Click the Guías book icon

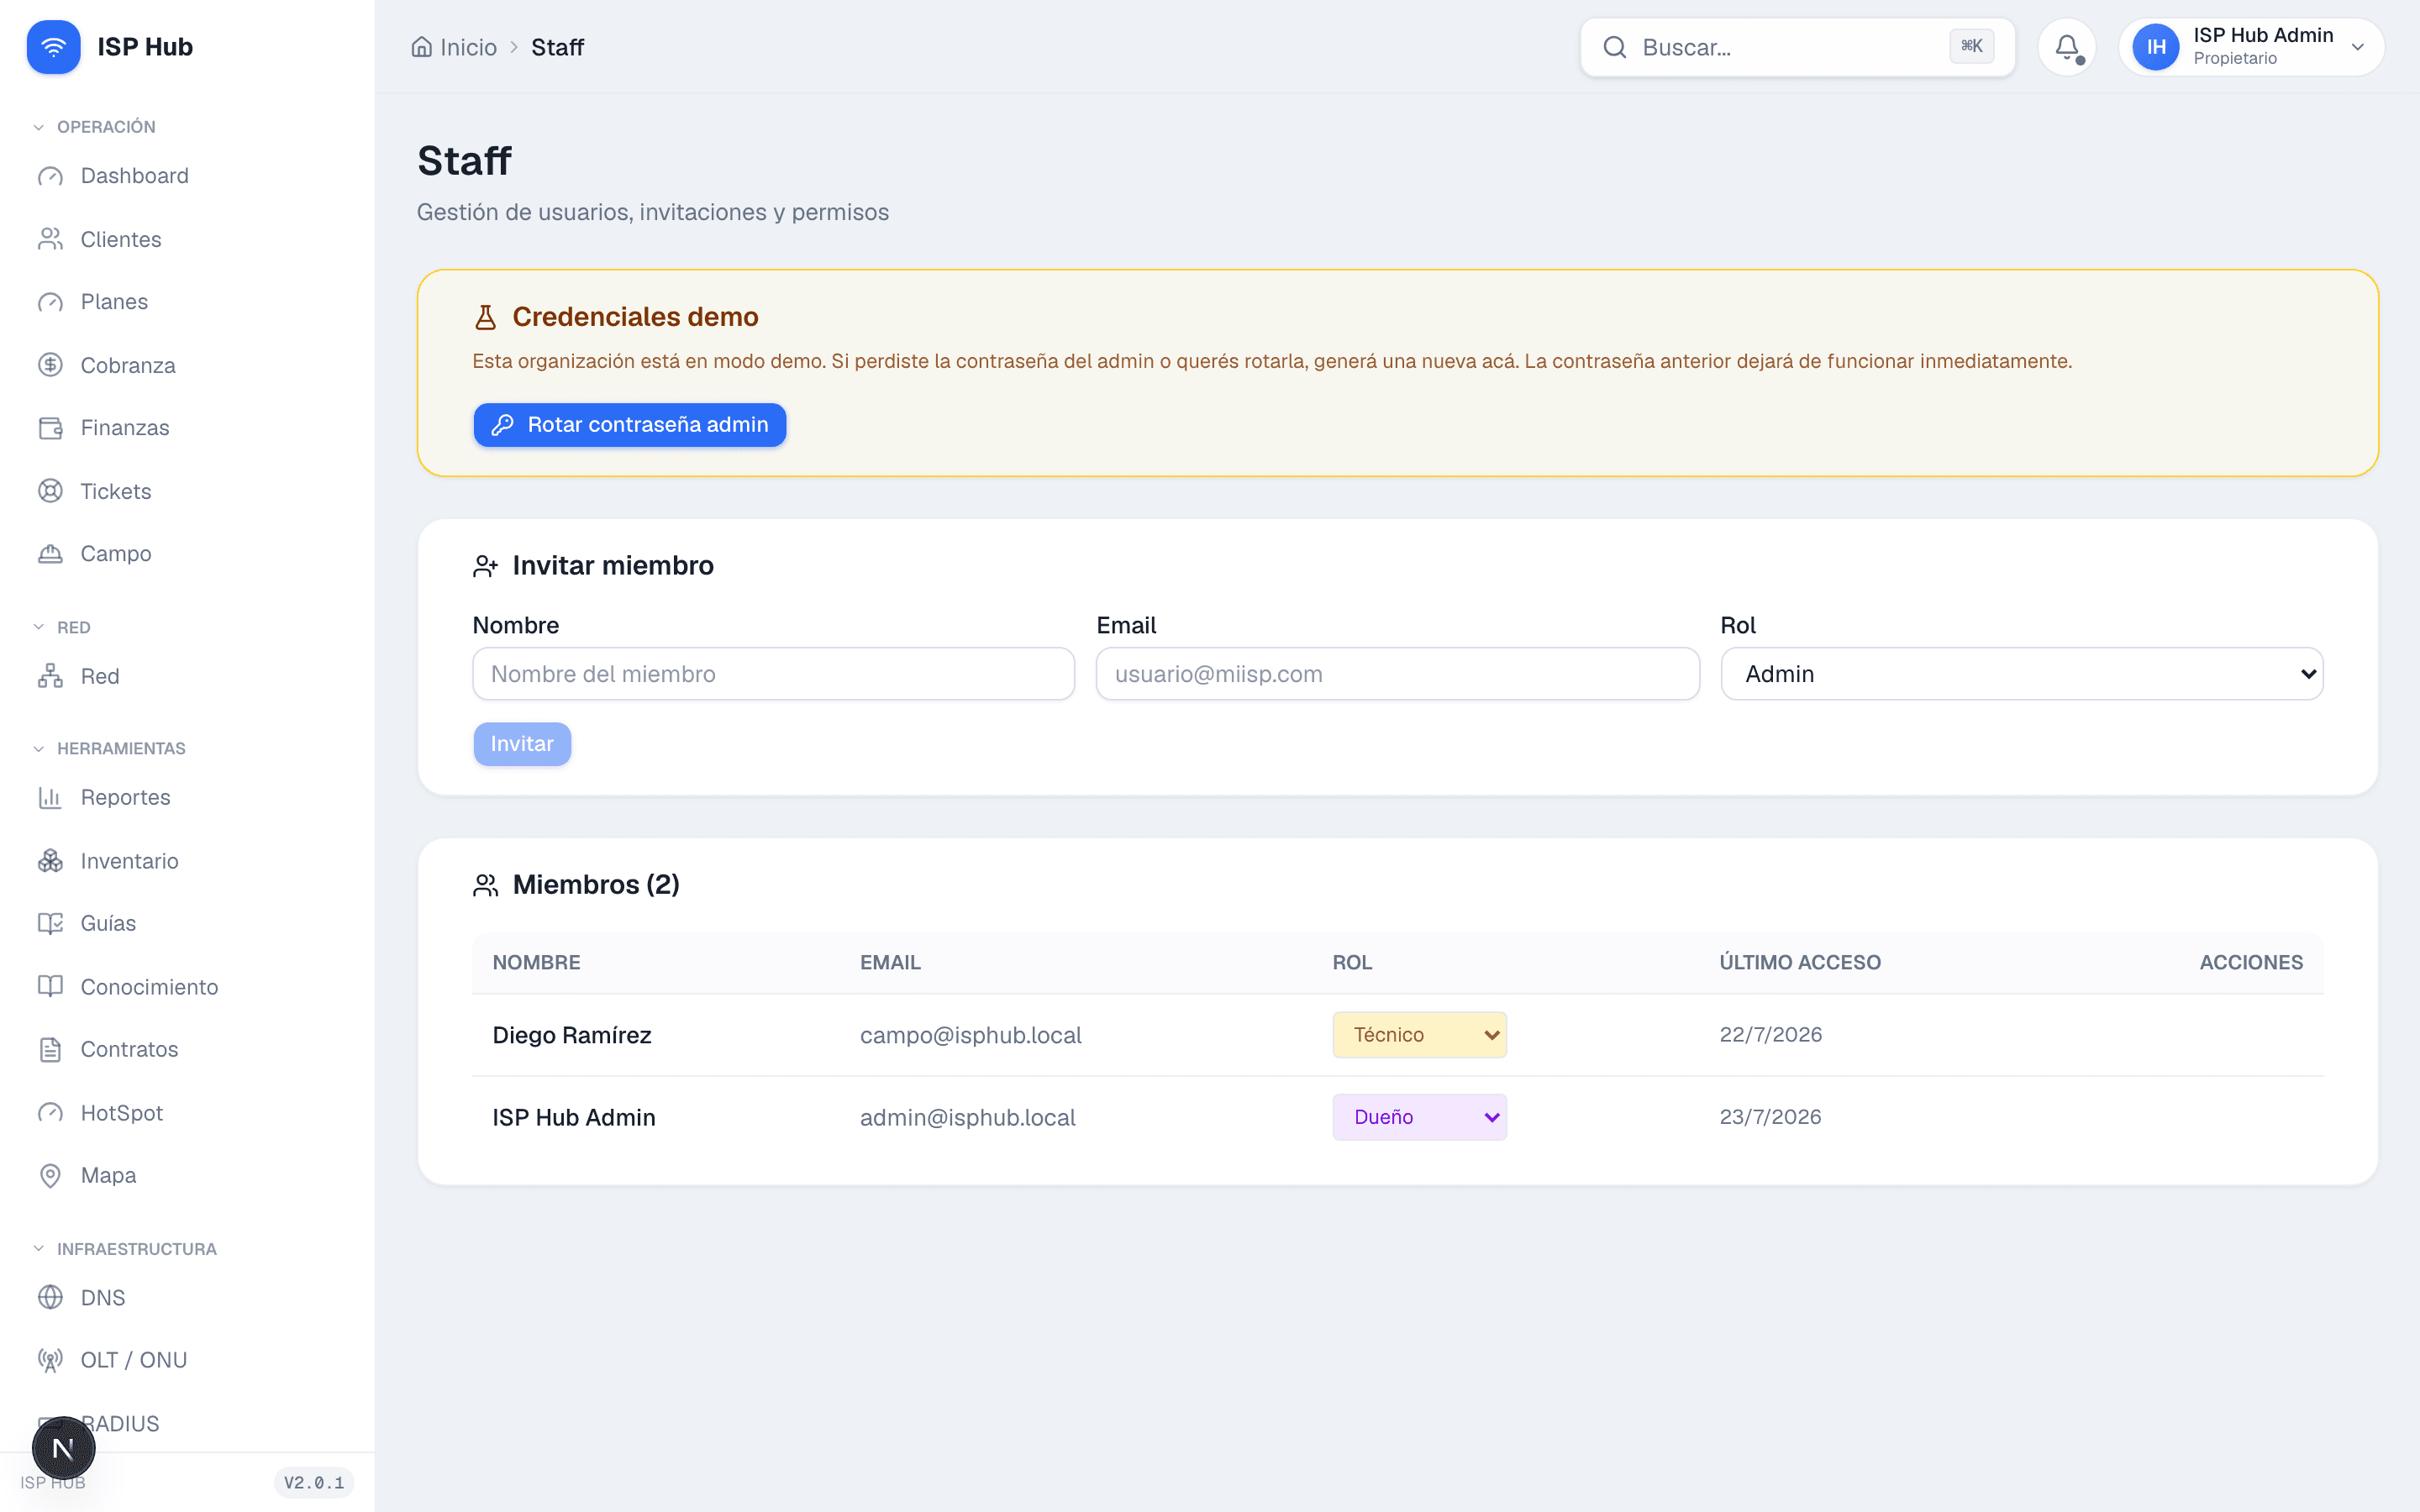[x=50, y=924]
